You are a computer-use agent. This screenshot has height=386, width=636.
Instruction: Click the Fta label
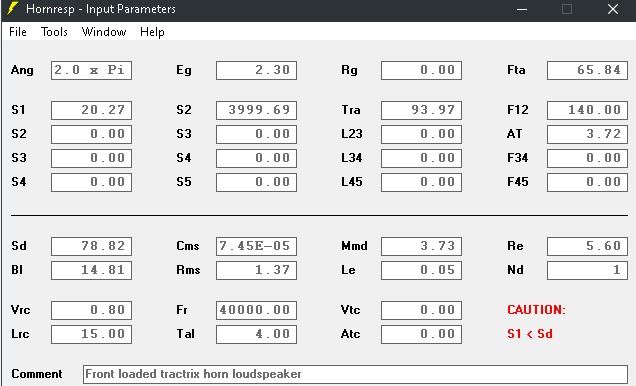coord(516,70)
